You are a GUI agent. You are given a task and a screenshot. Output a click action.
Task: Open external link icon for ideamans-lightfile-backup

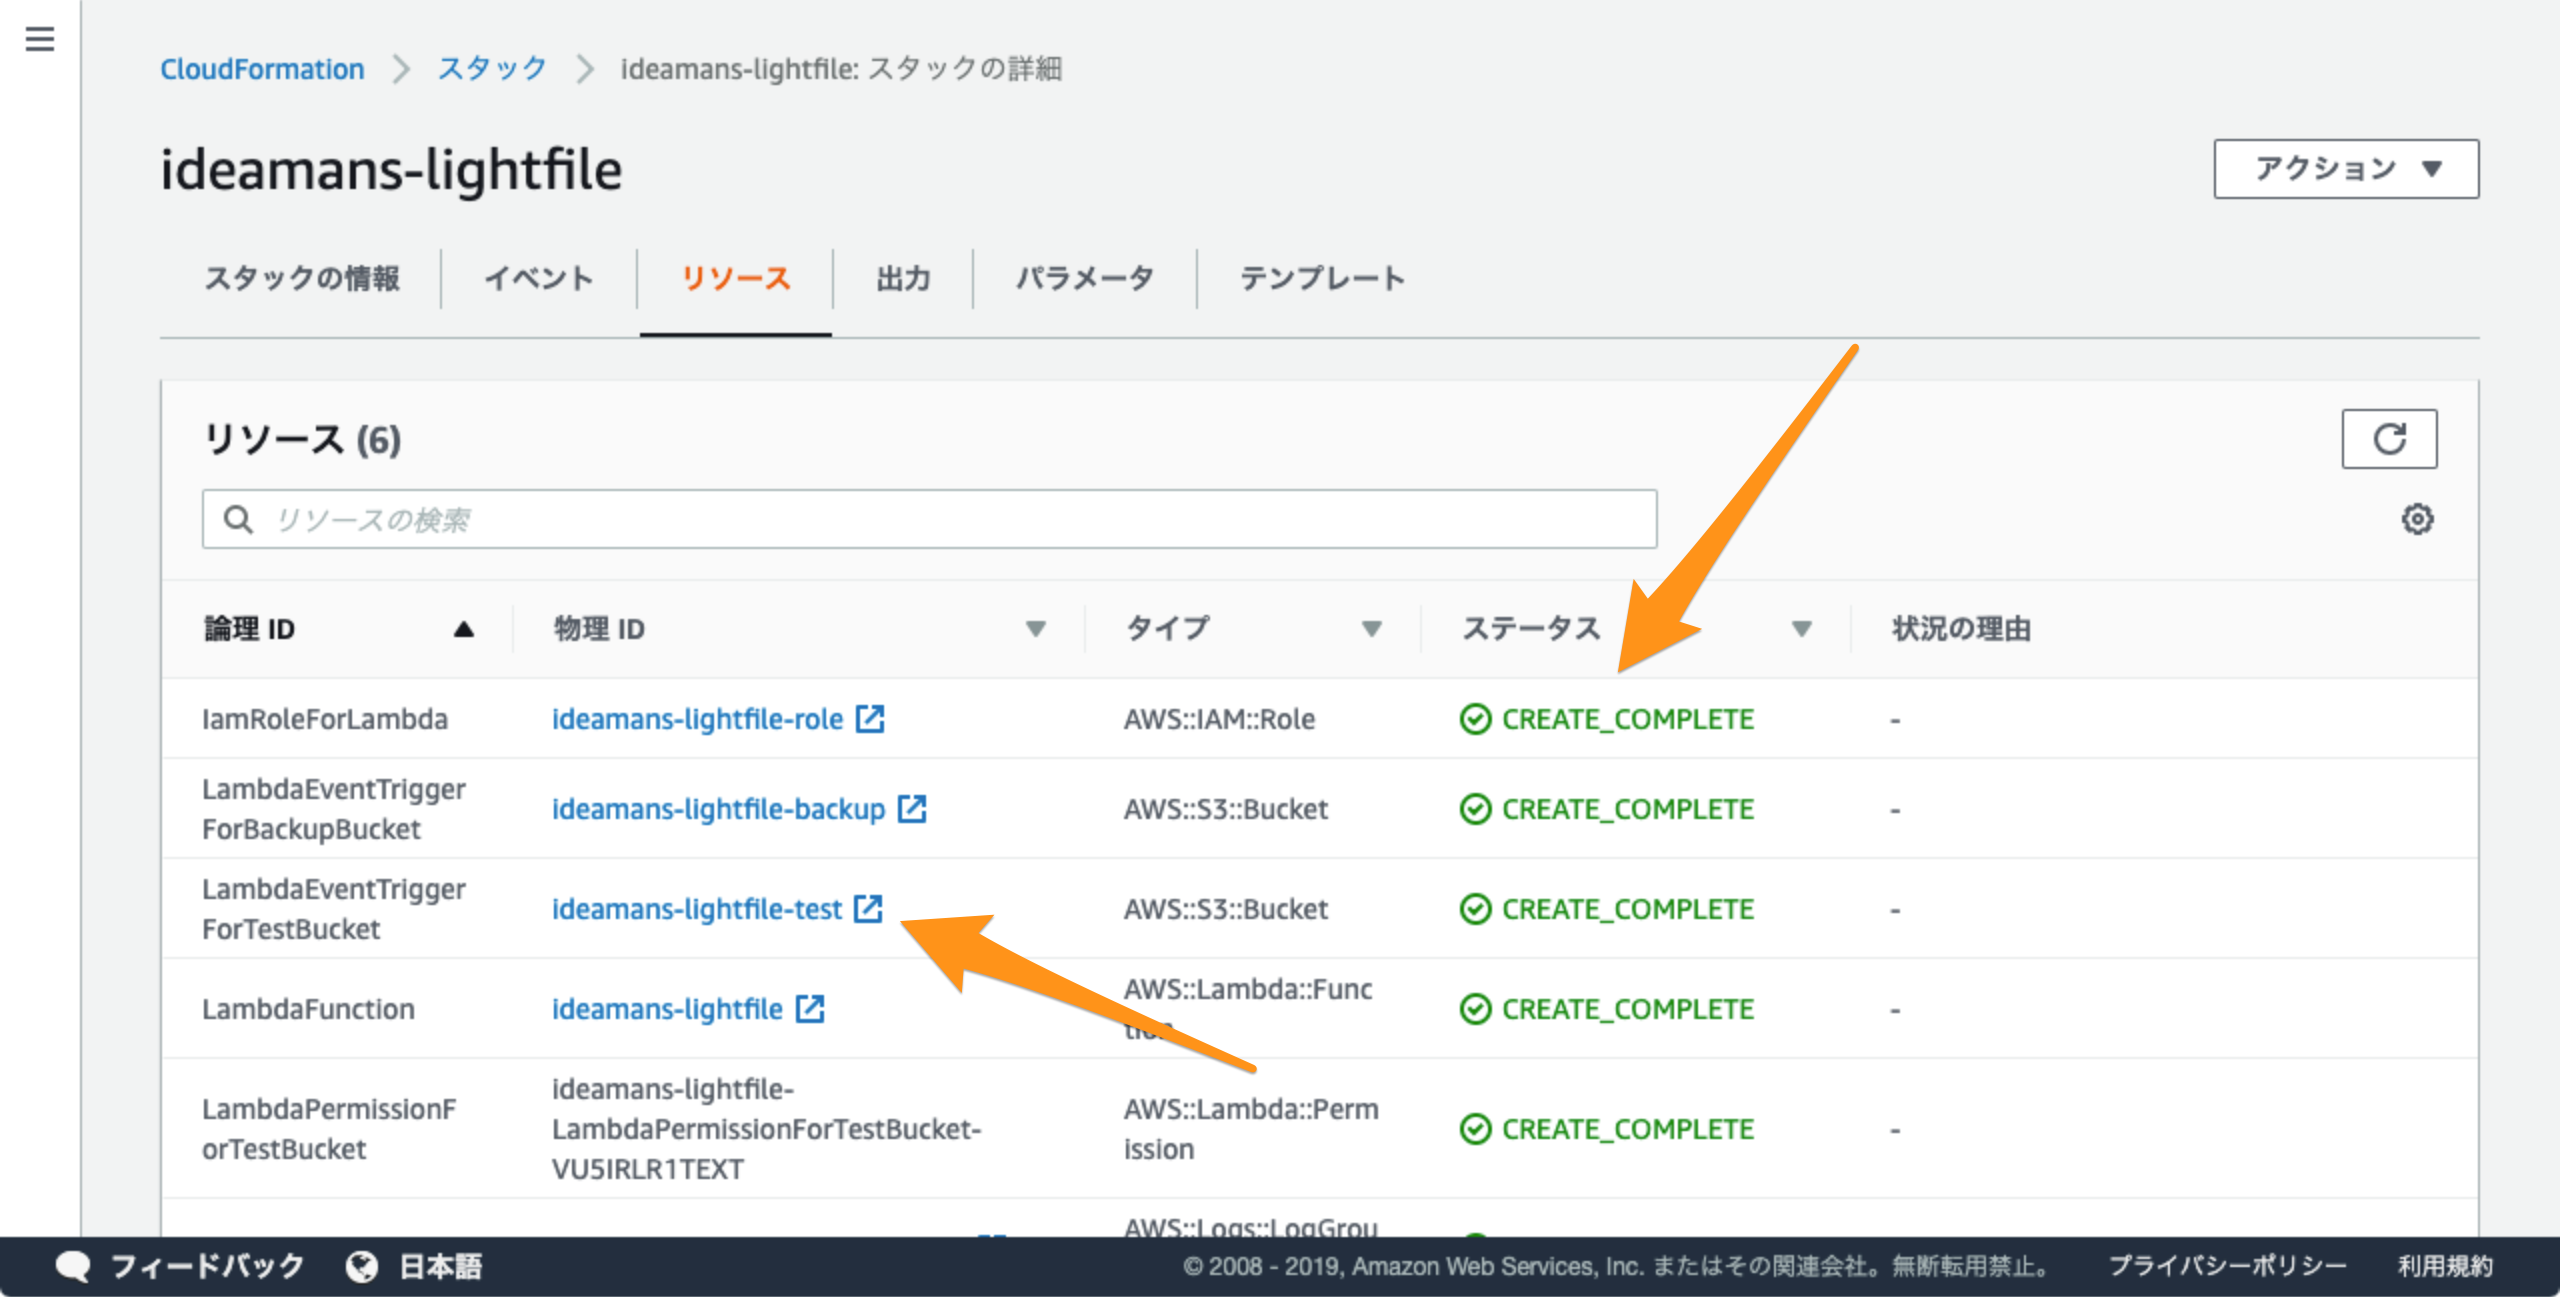(912, 808)
